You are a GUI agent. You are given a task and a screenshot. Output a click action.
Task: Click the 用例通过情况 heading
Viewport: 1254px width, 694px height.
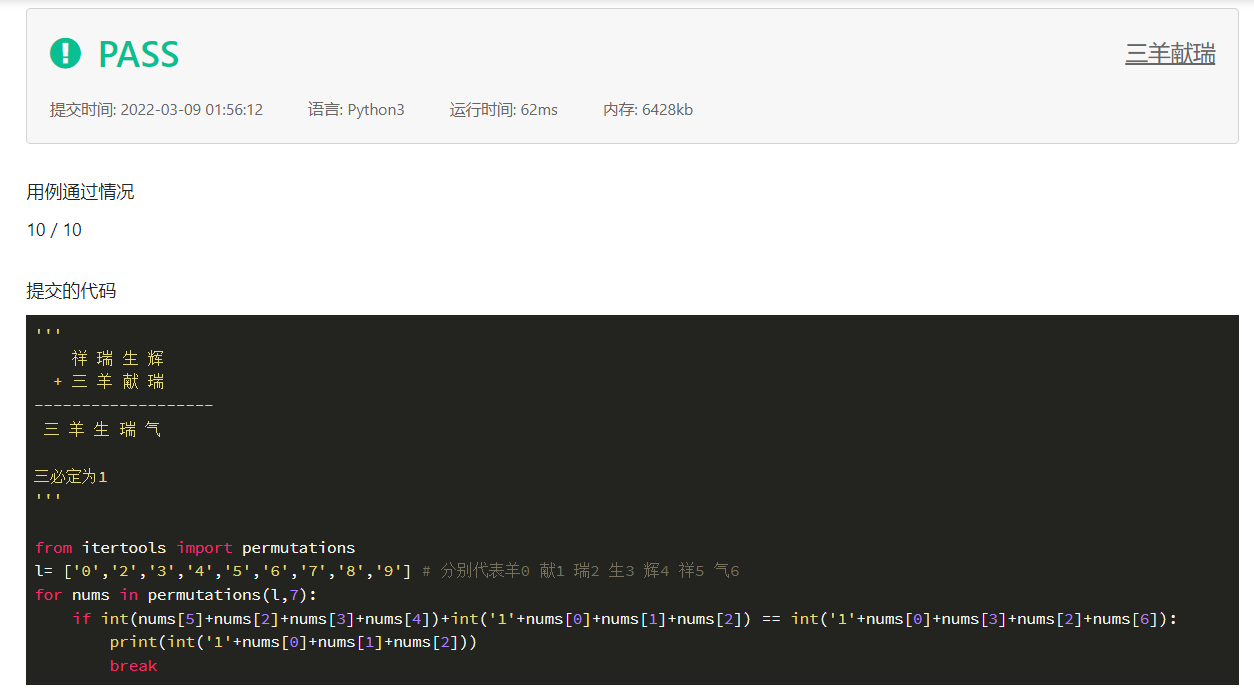point(80,192)
